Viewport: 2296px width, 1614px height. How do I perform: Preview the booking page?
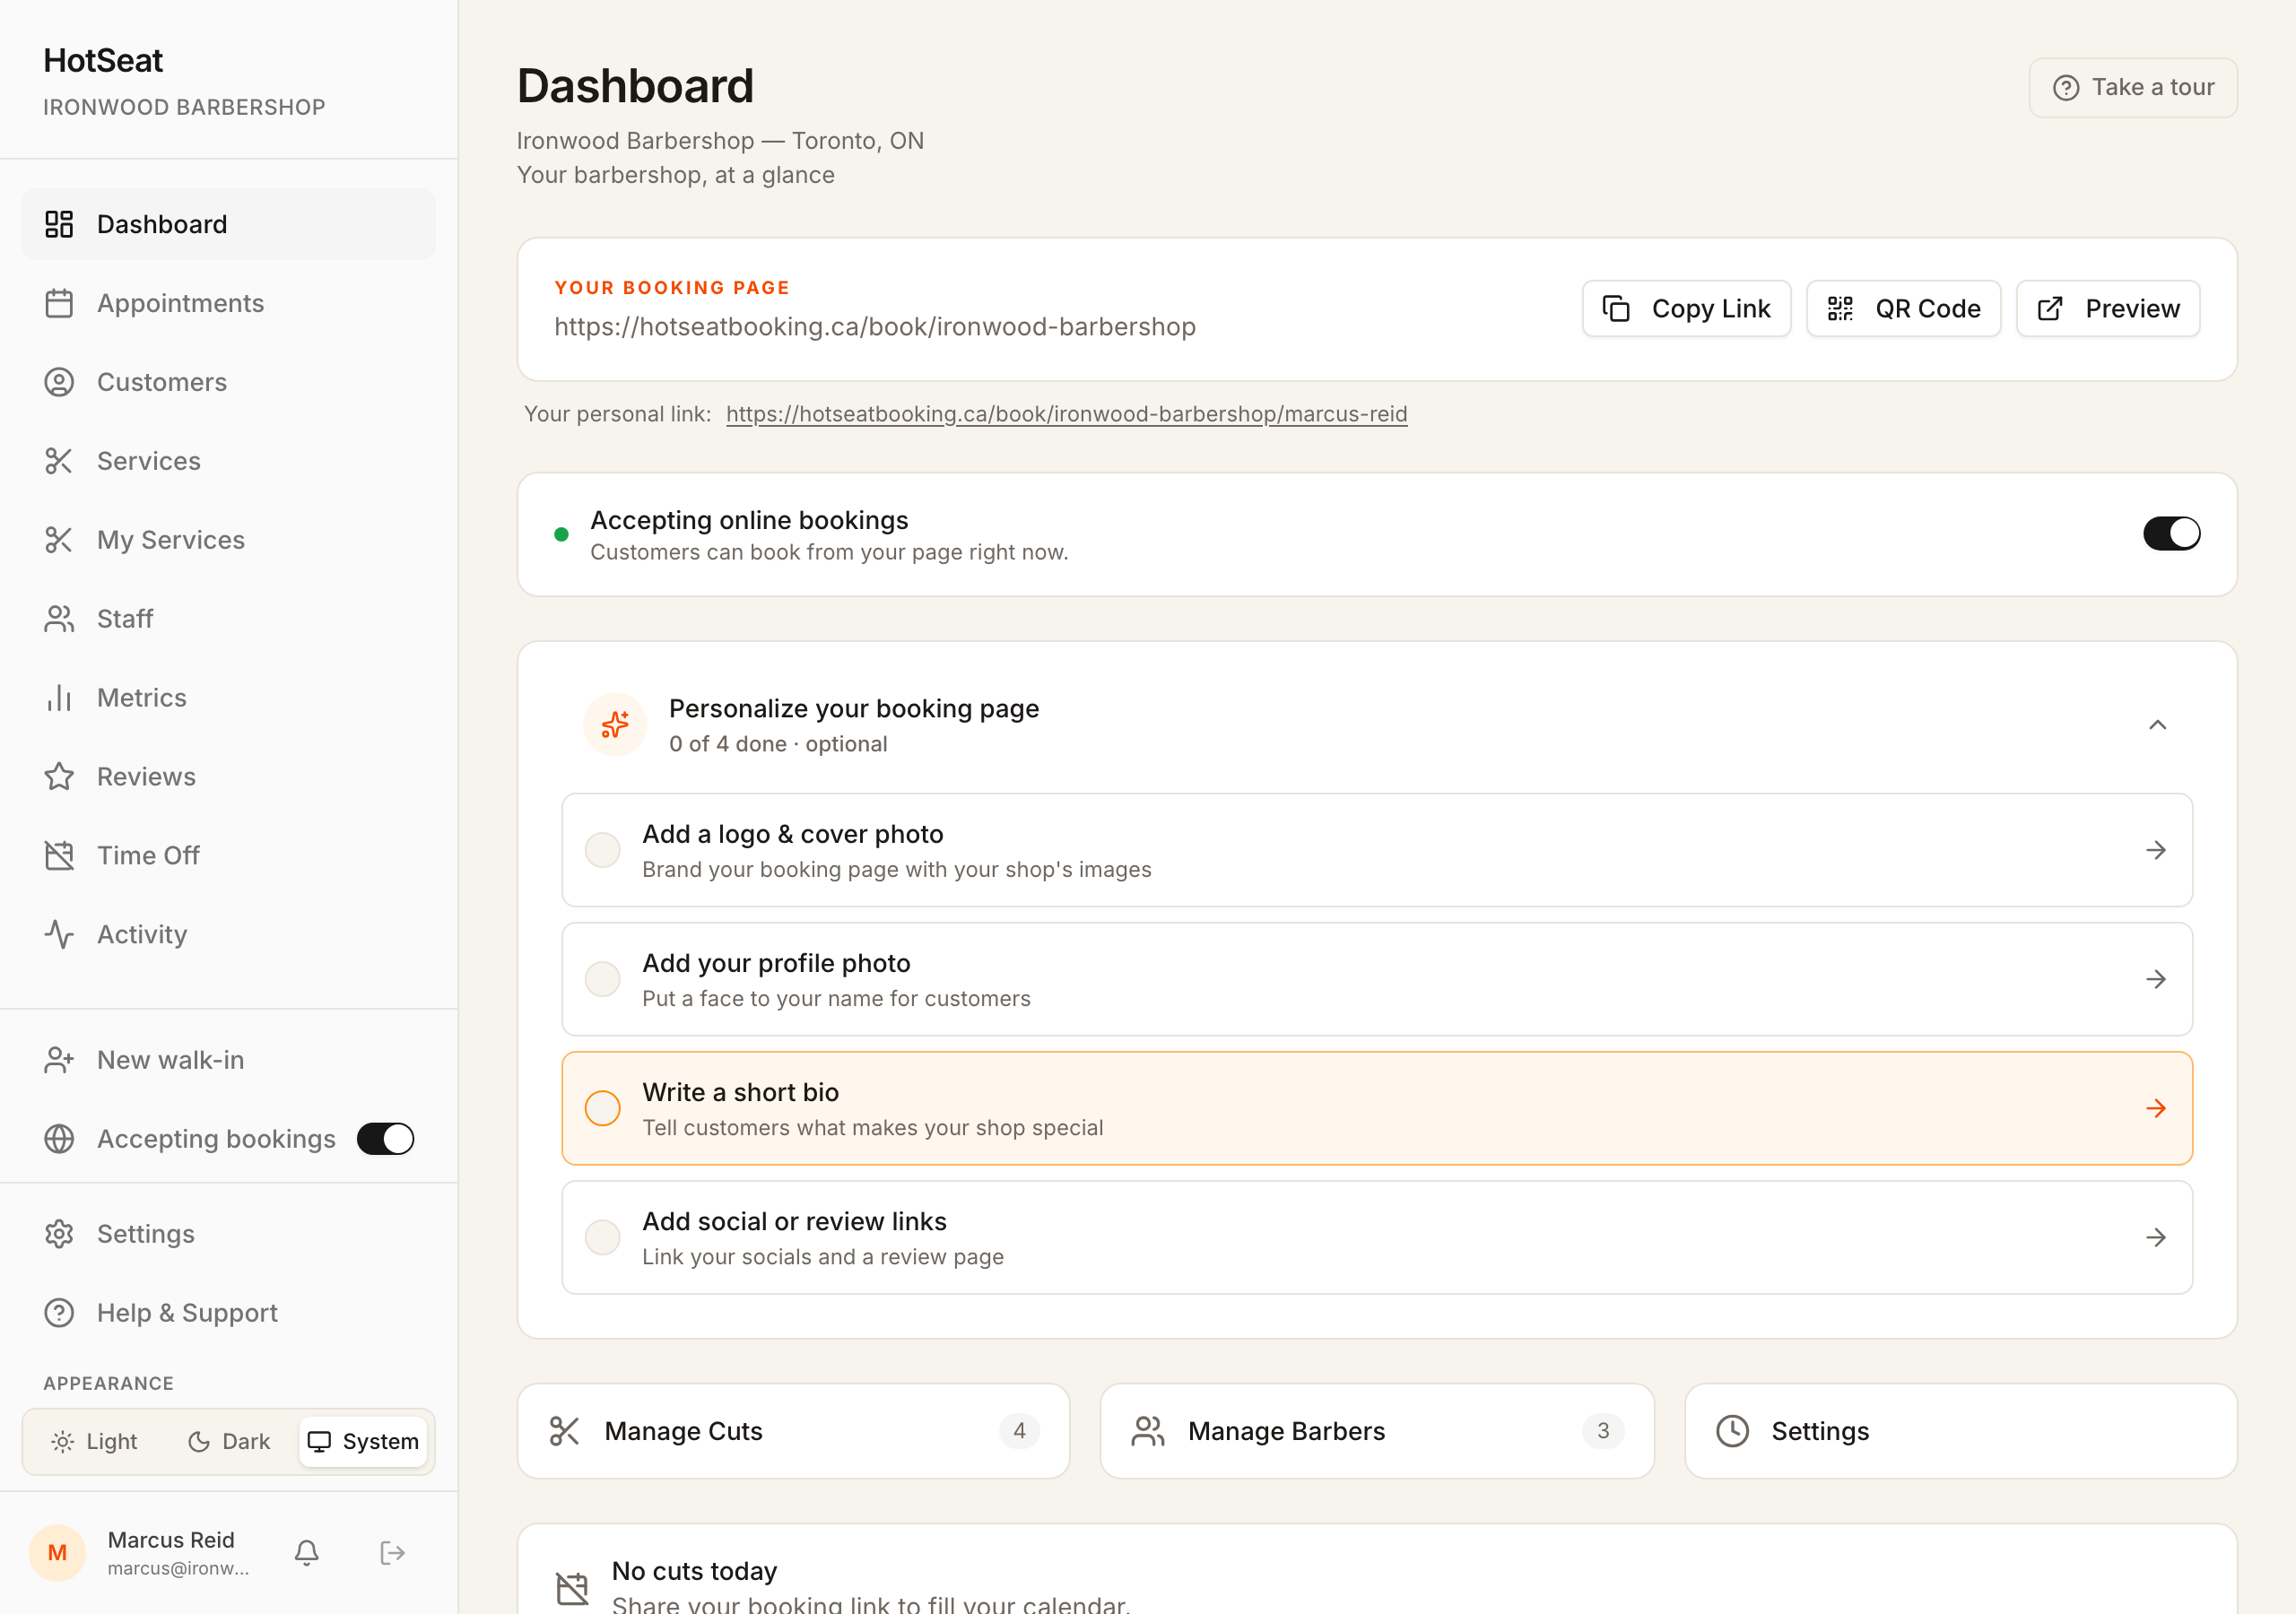point(2107,309)
